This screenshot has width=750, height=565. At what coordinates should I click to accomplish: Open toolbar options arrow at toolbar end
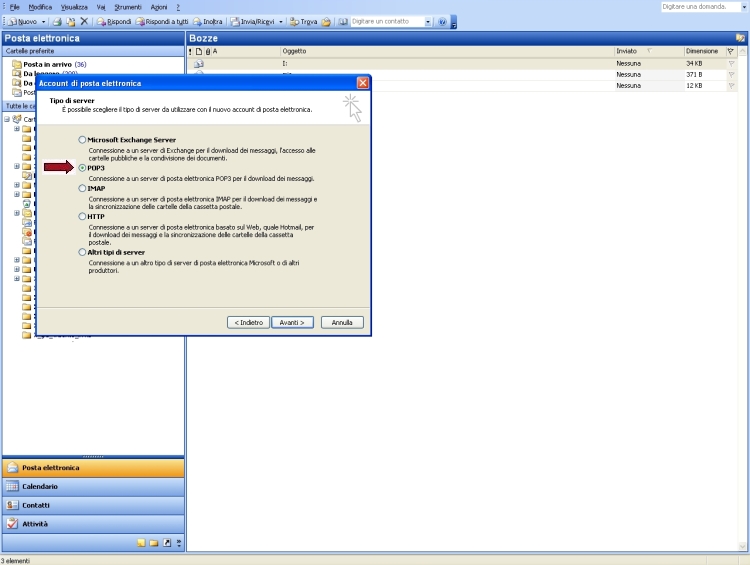coord(454,22)
